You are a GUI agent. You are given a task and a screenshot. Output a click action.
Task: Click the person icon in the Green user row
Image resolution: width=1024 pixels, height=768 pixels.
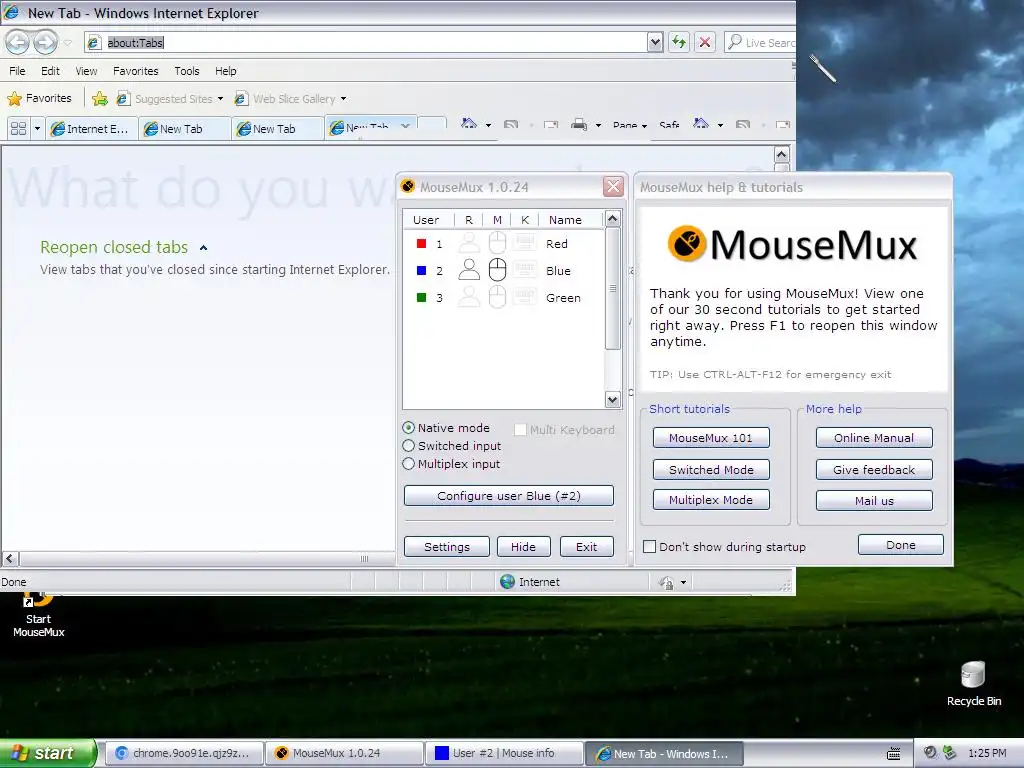coord(469,297)
